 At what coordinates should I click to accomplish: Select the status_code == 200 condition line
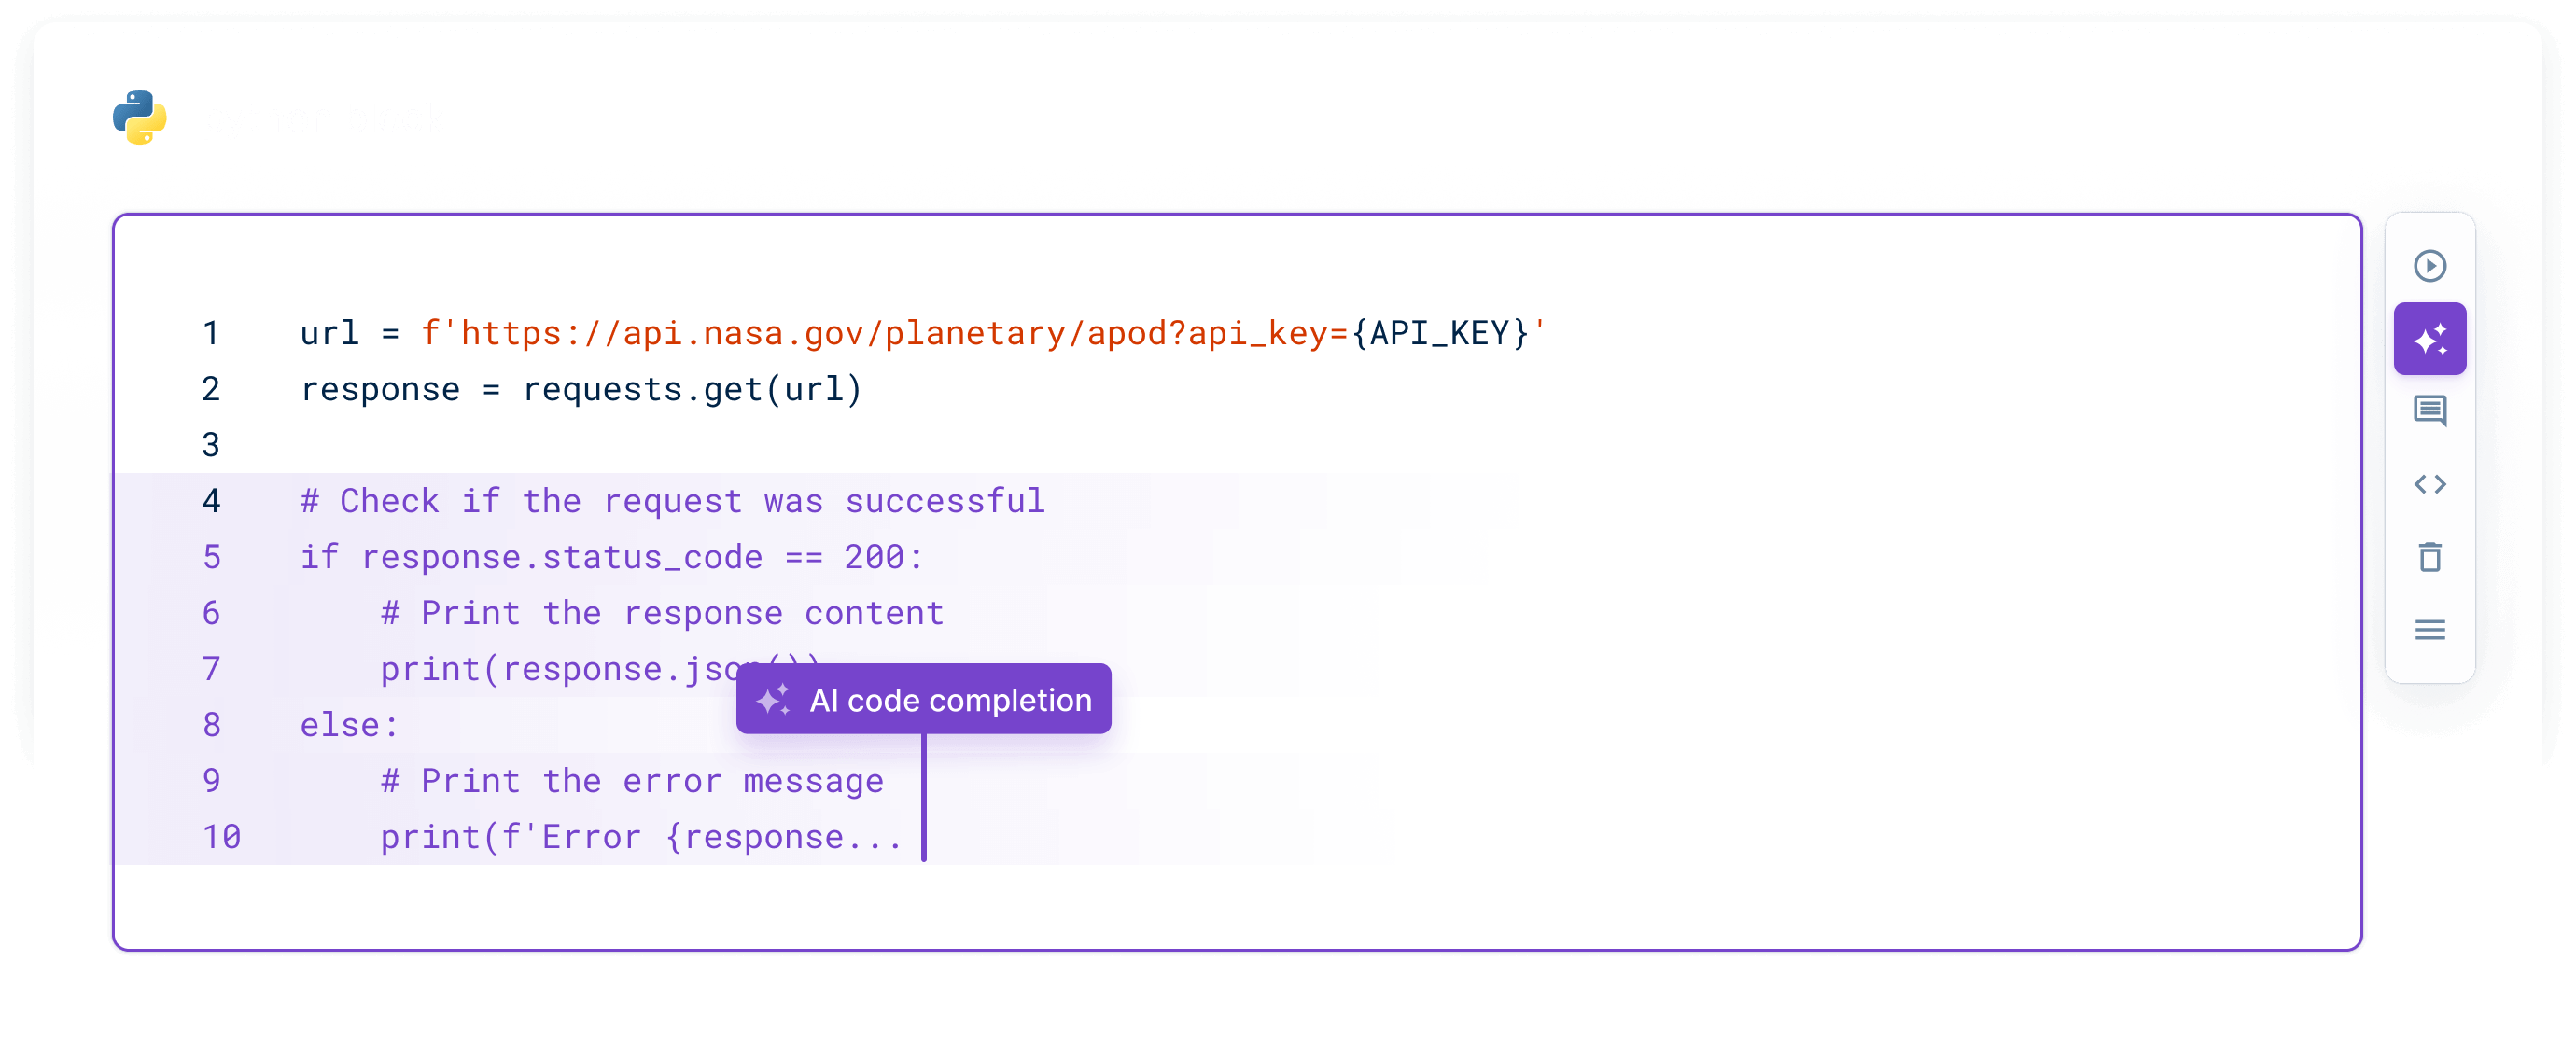coord(611,557)
